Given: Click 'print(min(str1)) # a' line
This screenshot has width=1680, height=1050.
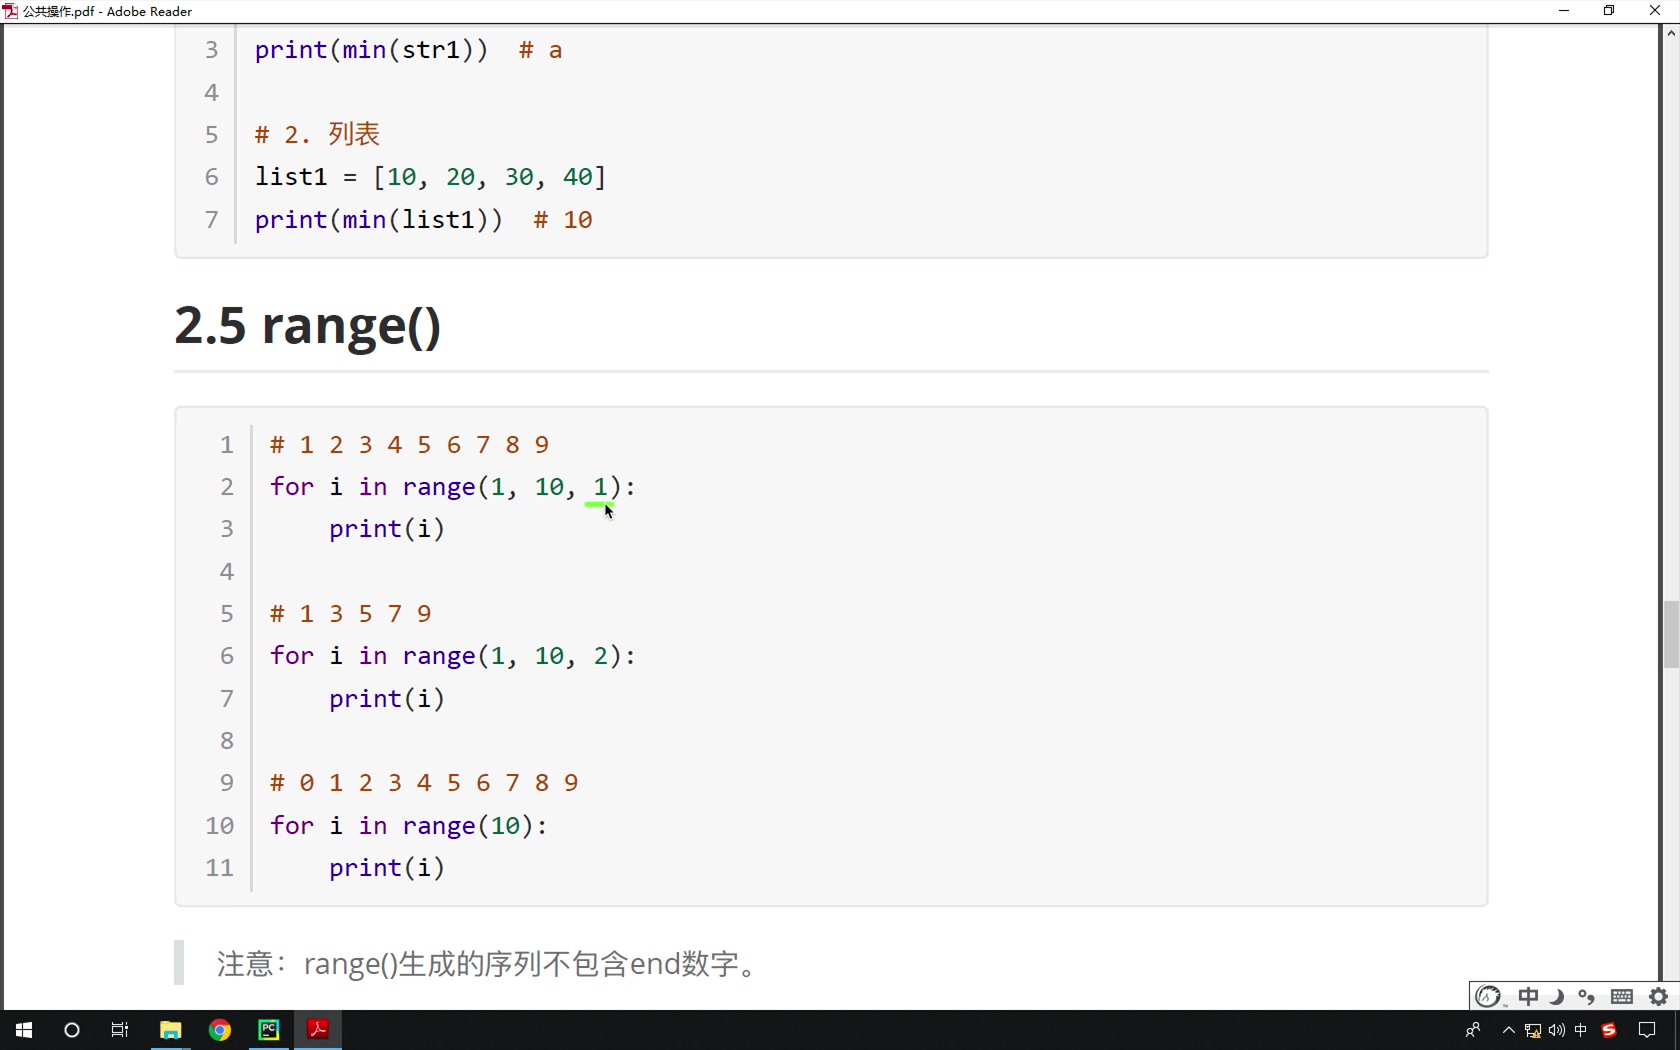Looking at the screenshot, I should (x=409, y=50).
